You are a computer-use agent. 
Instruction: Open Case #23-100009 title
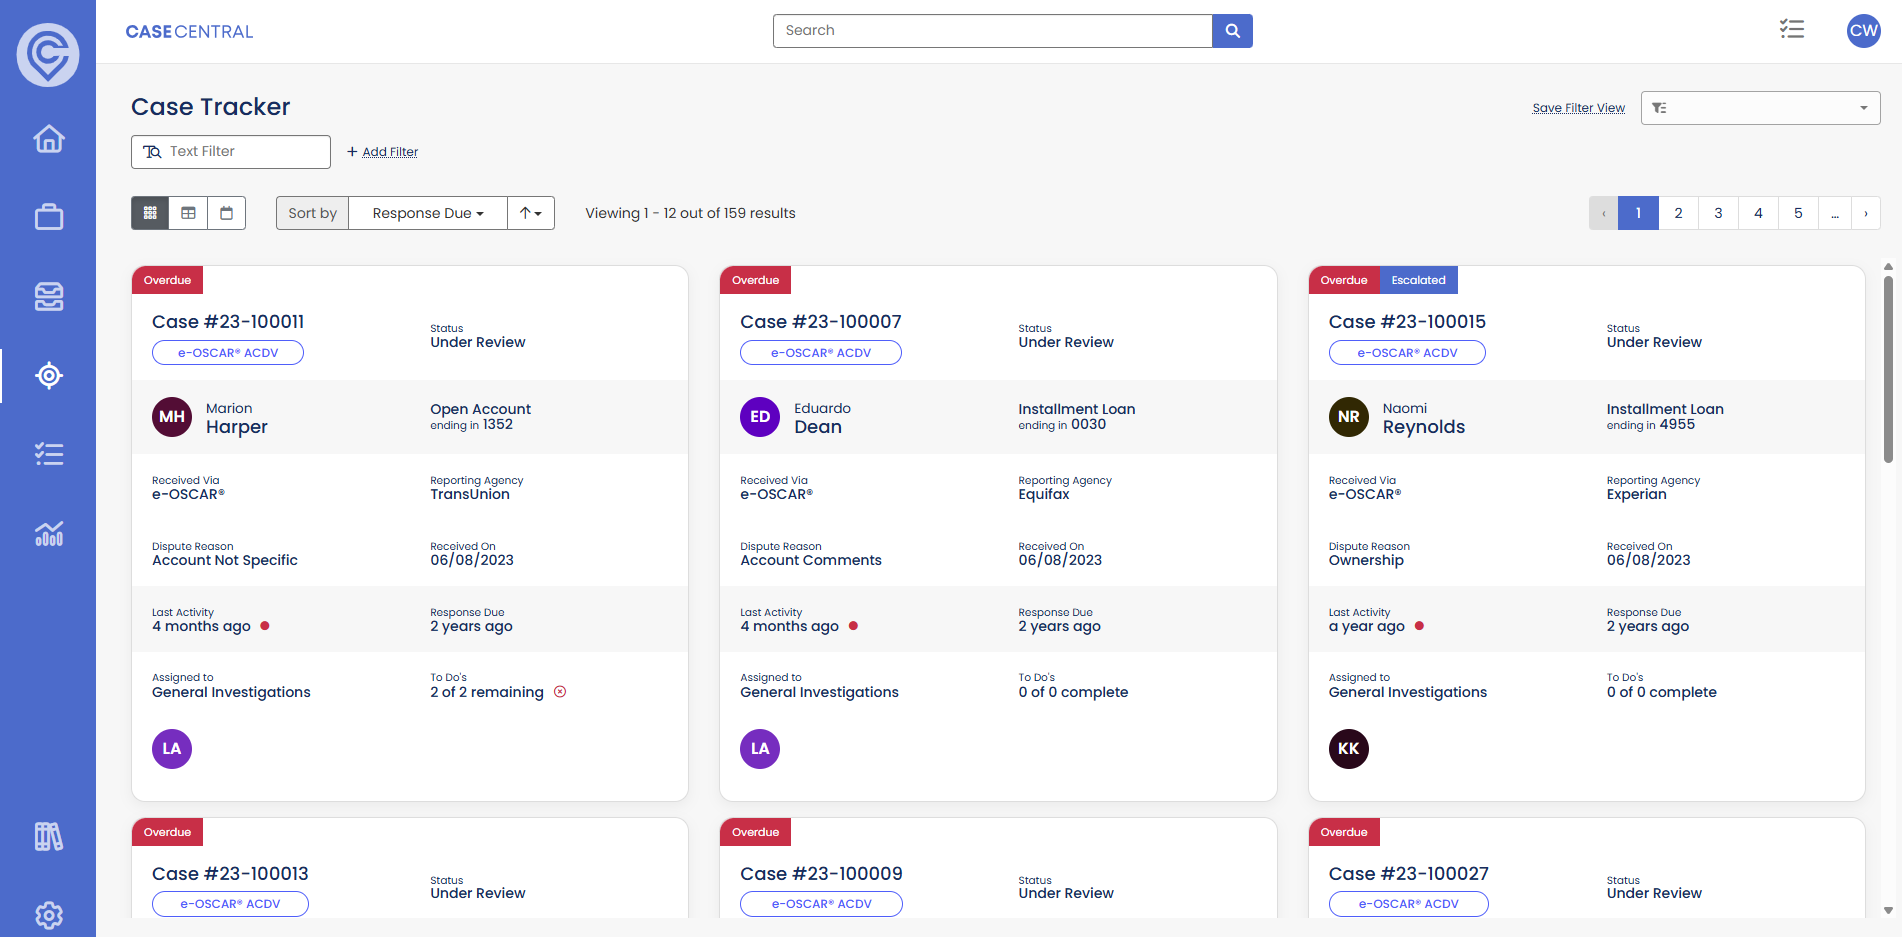[x=821, y=874]
